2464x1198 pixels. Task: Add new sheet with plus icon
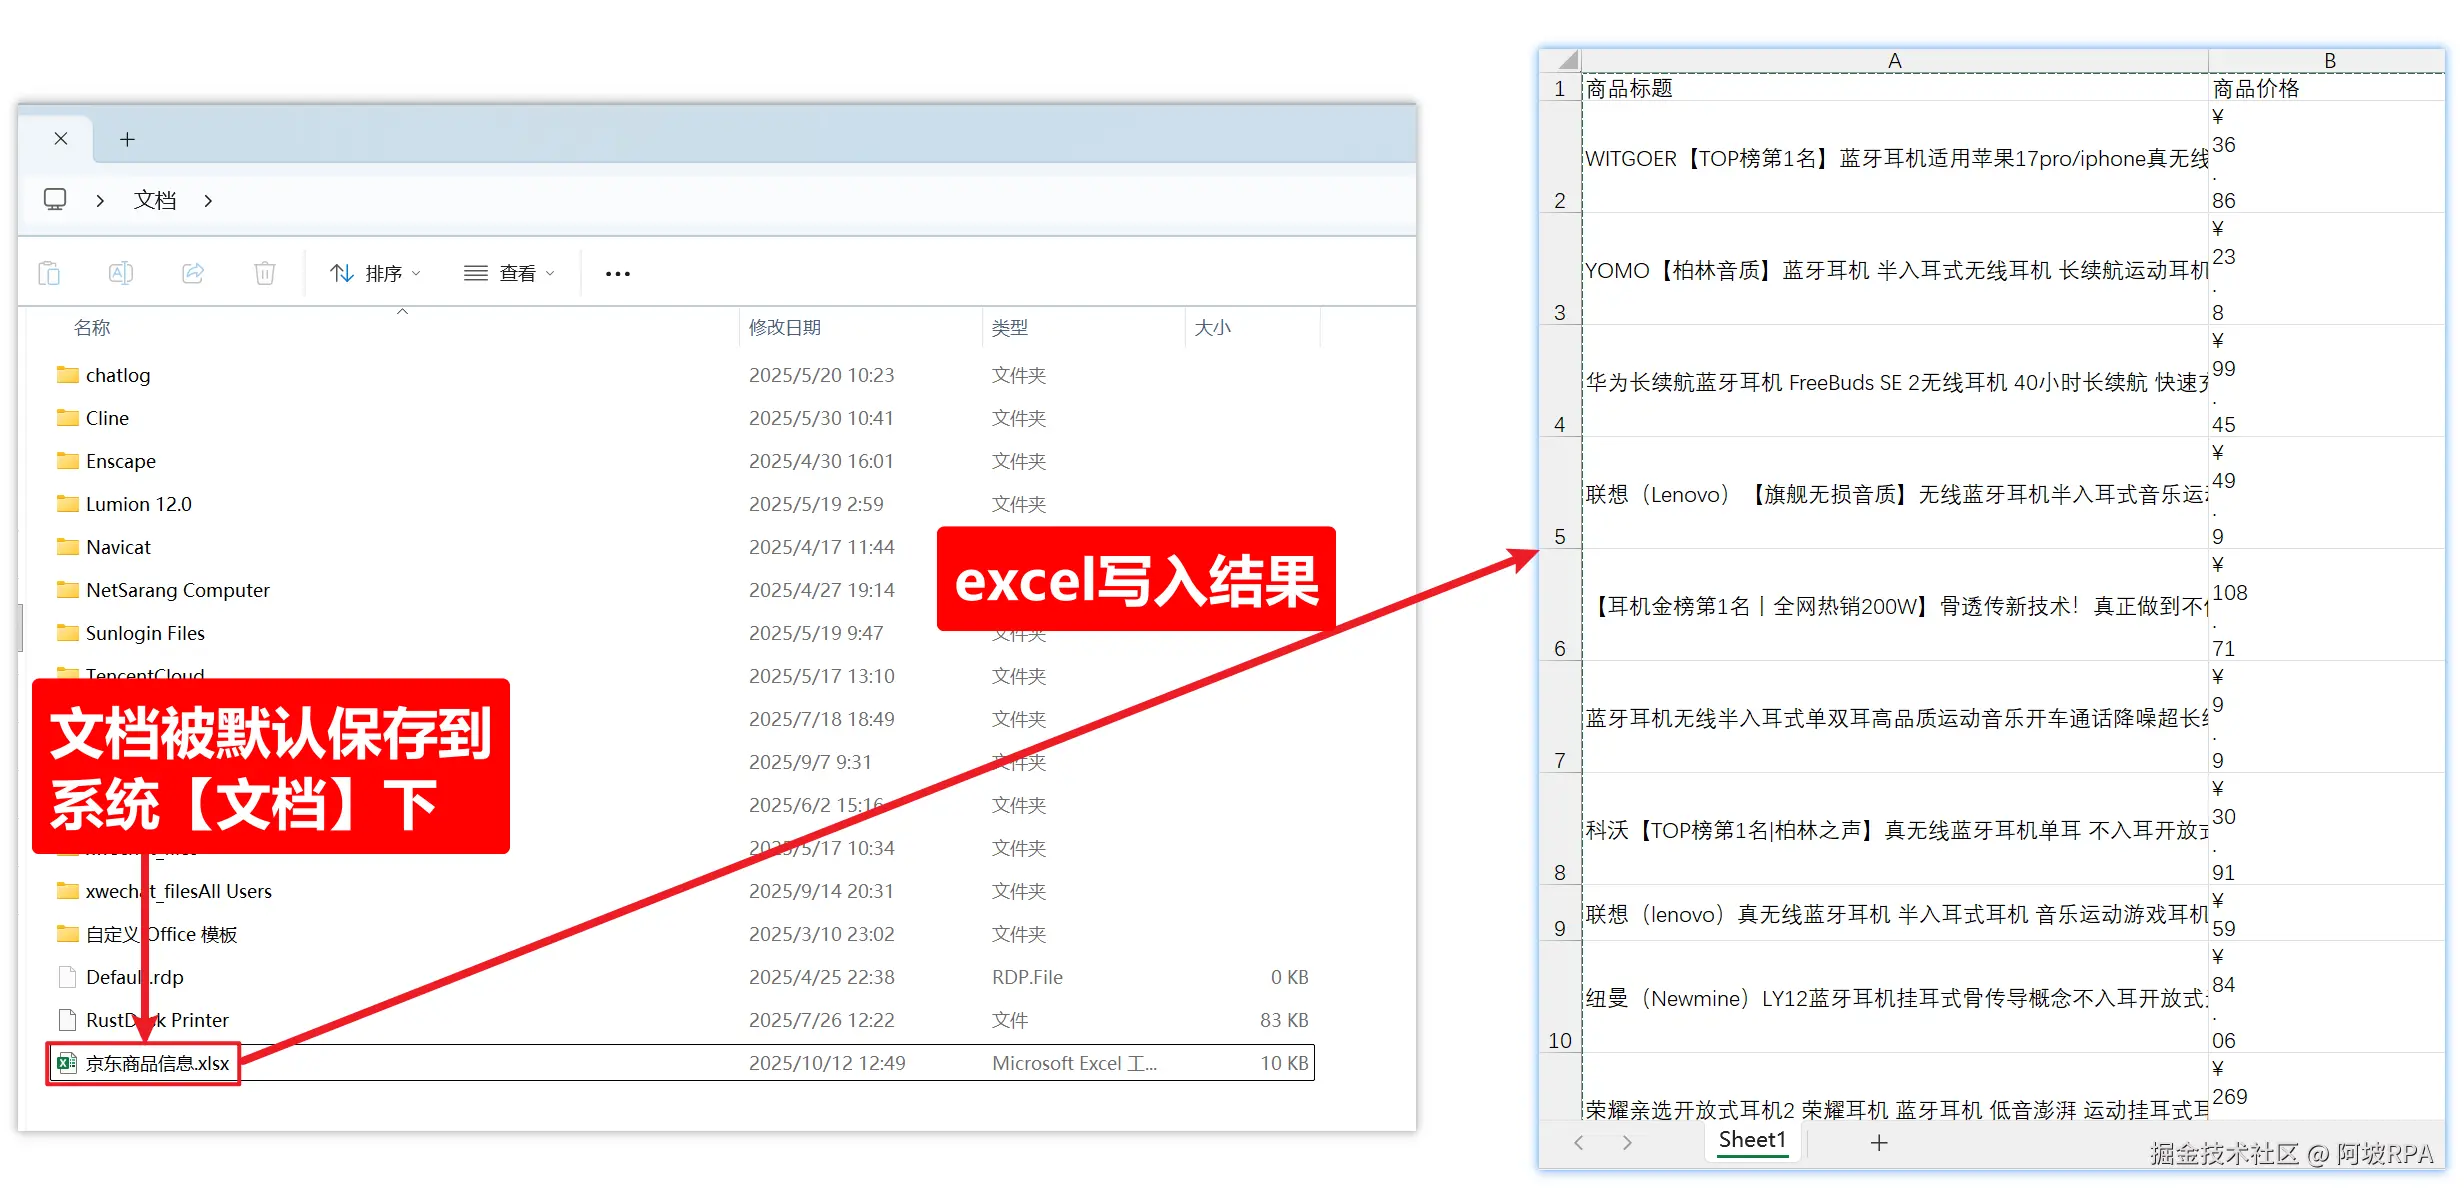coord(1879,1142)
